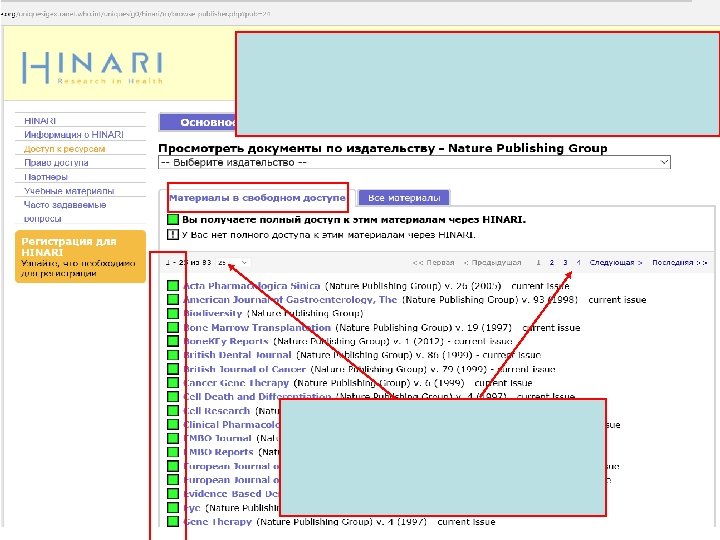Screen dimensions: 720x540
Task: Click green access icon beside Cell Research
Action: [x=173, y=411]
